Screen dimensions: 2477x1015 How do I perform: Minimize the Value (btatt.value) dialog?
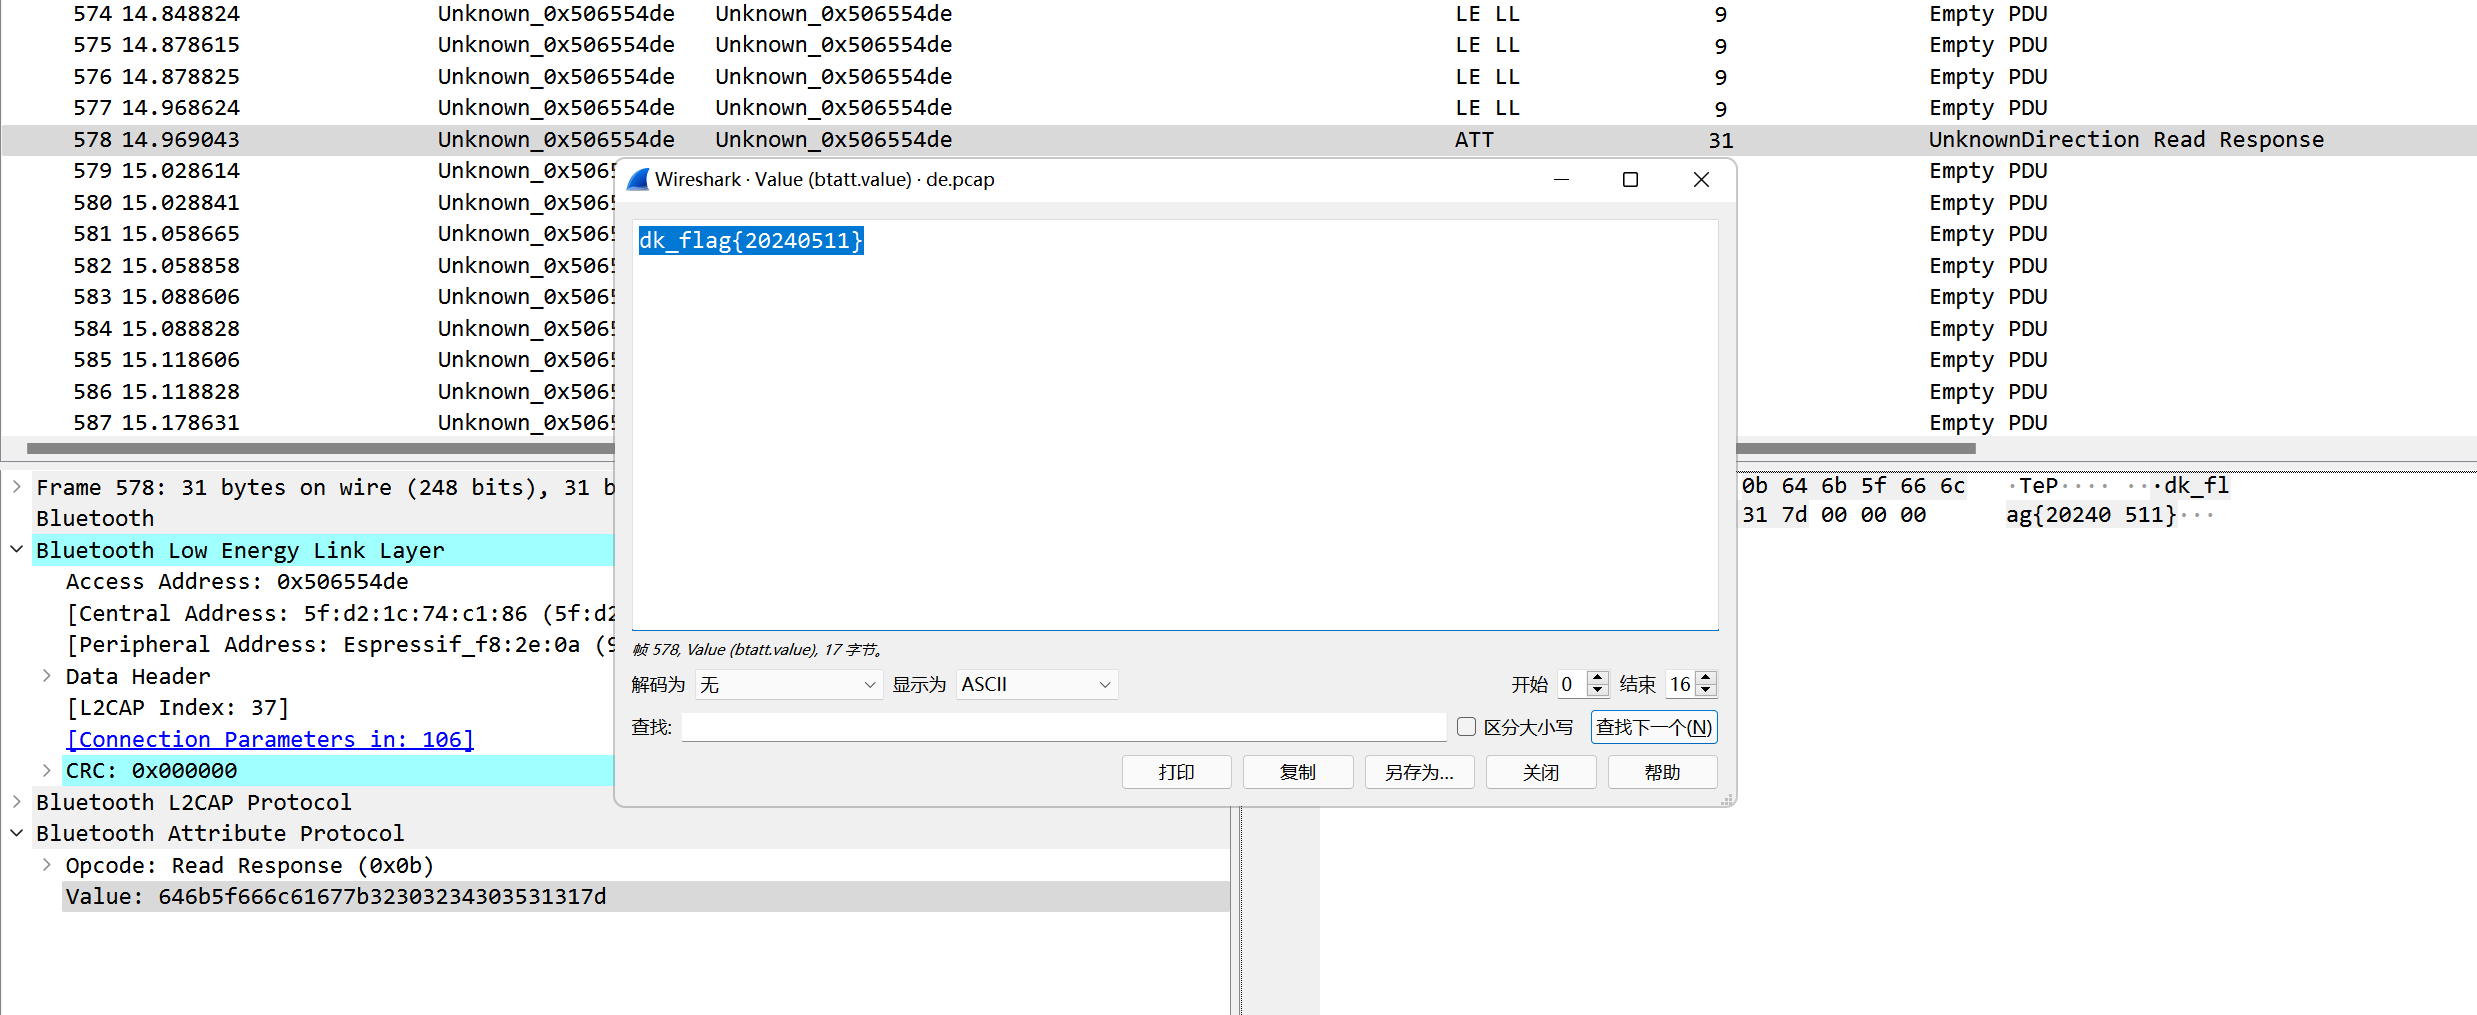click(x=1561, y=180)
